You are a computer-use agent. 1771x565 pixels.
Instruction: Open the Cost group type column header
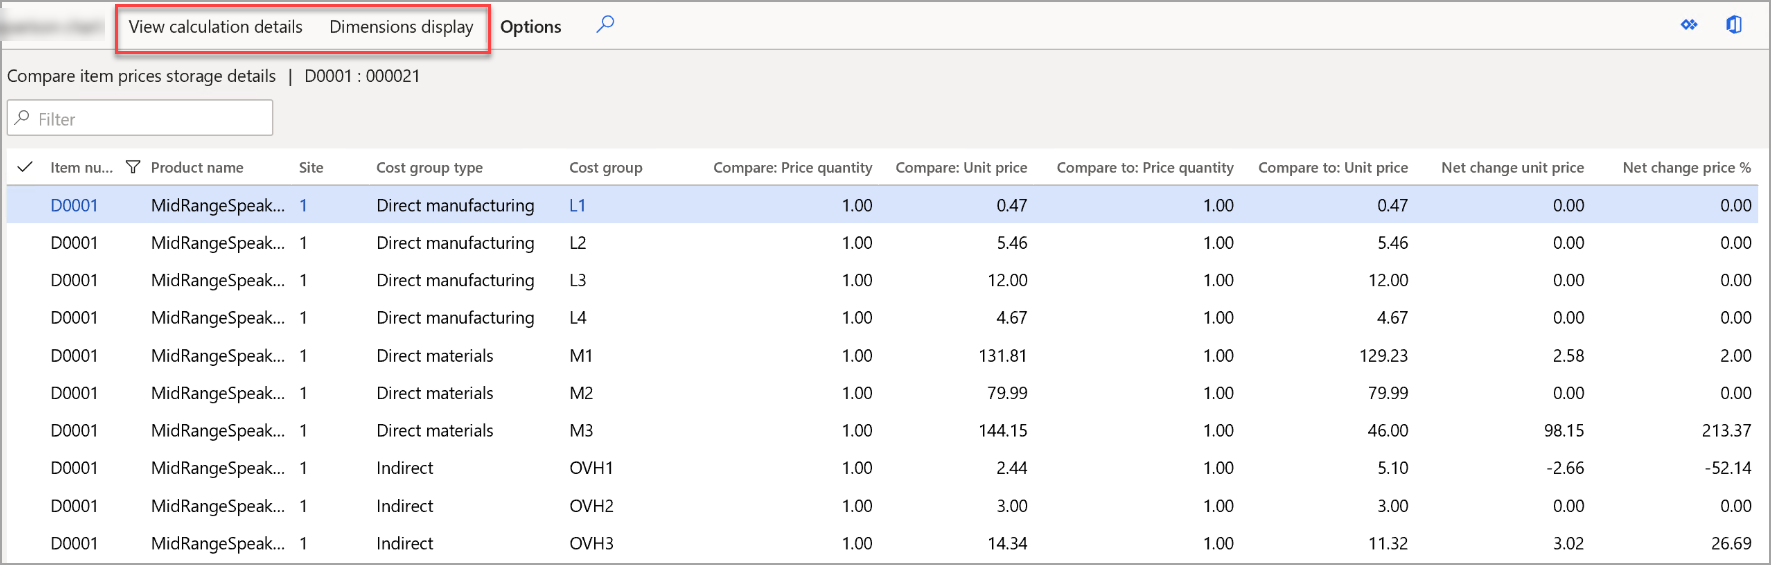pyautogui.click(x=429, y=168)
